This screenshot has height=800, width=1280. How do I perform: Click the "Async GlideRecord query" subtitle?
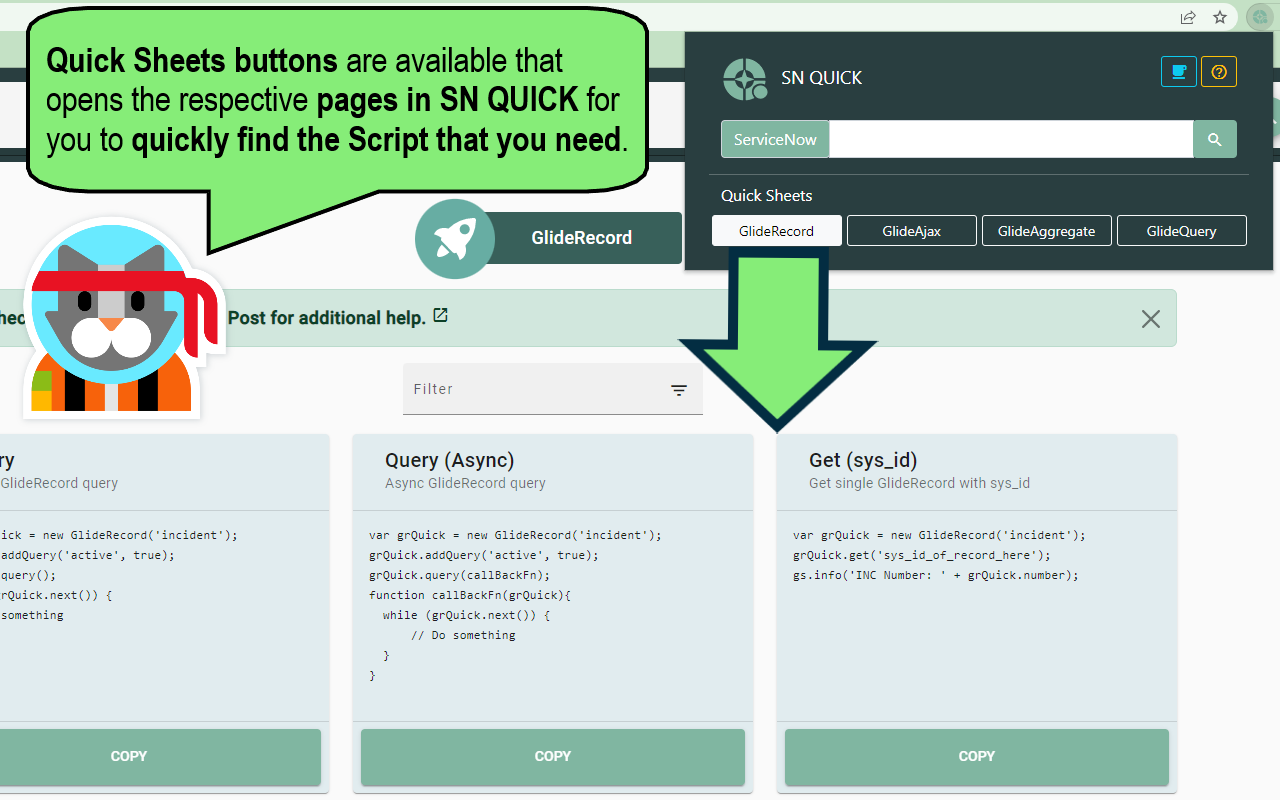click(x=466, y=483)
